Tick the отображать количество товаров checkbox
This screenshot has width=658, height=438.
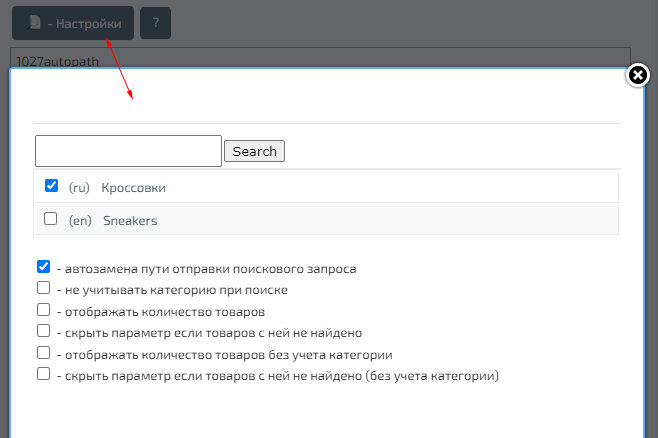43,309
